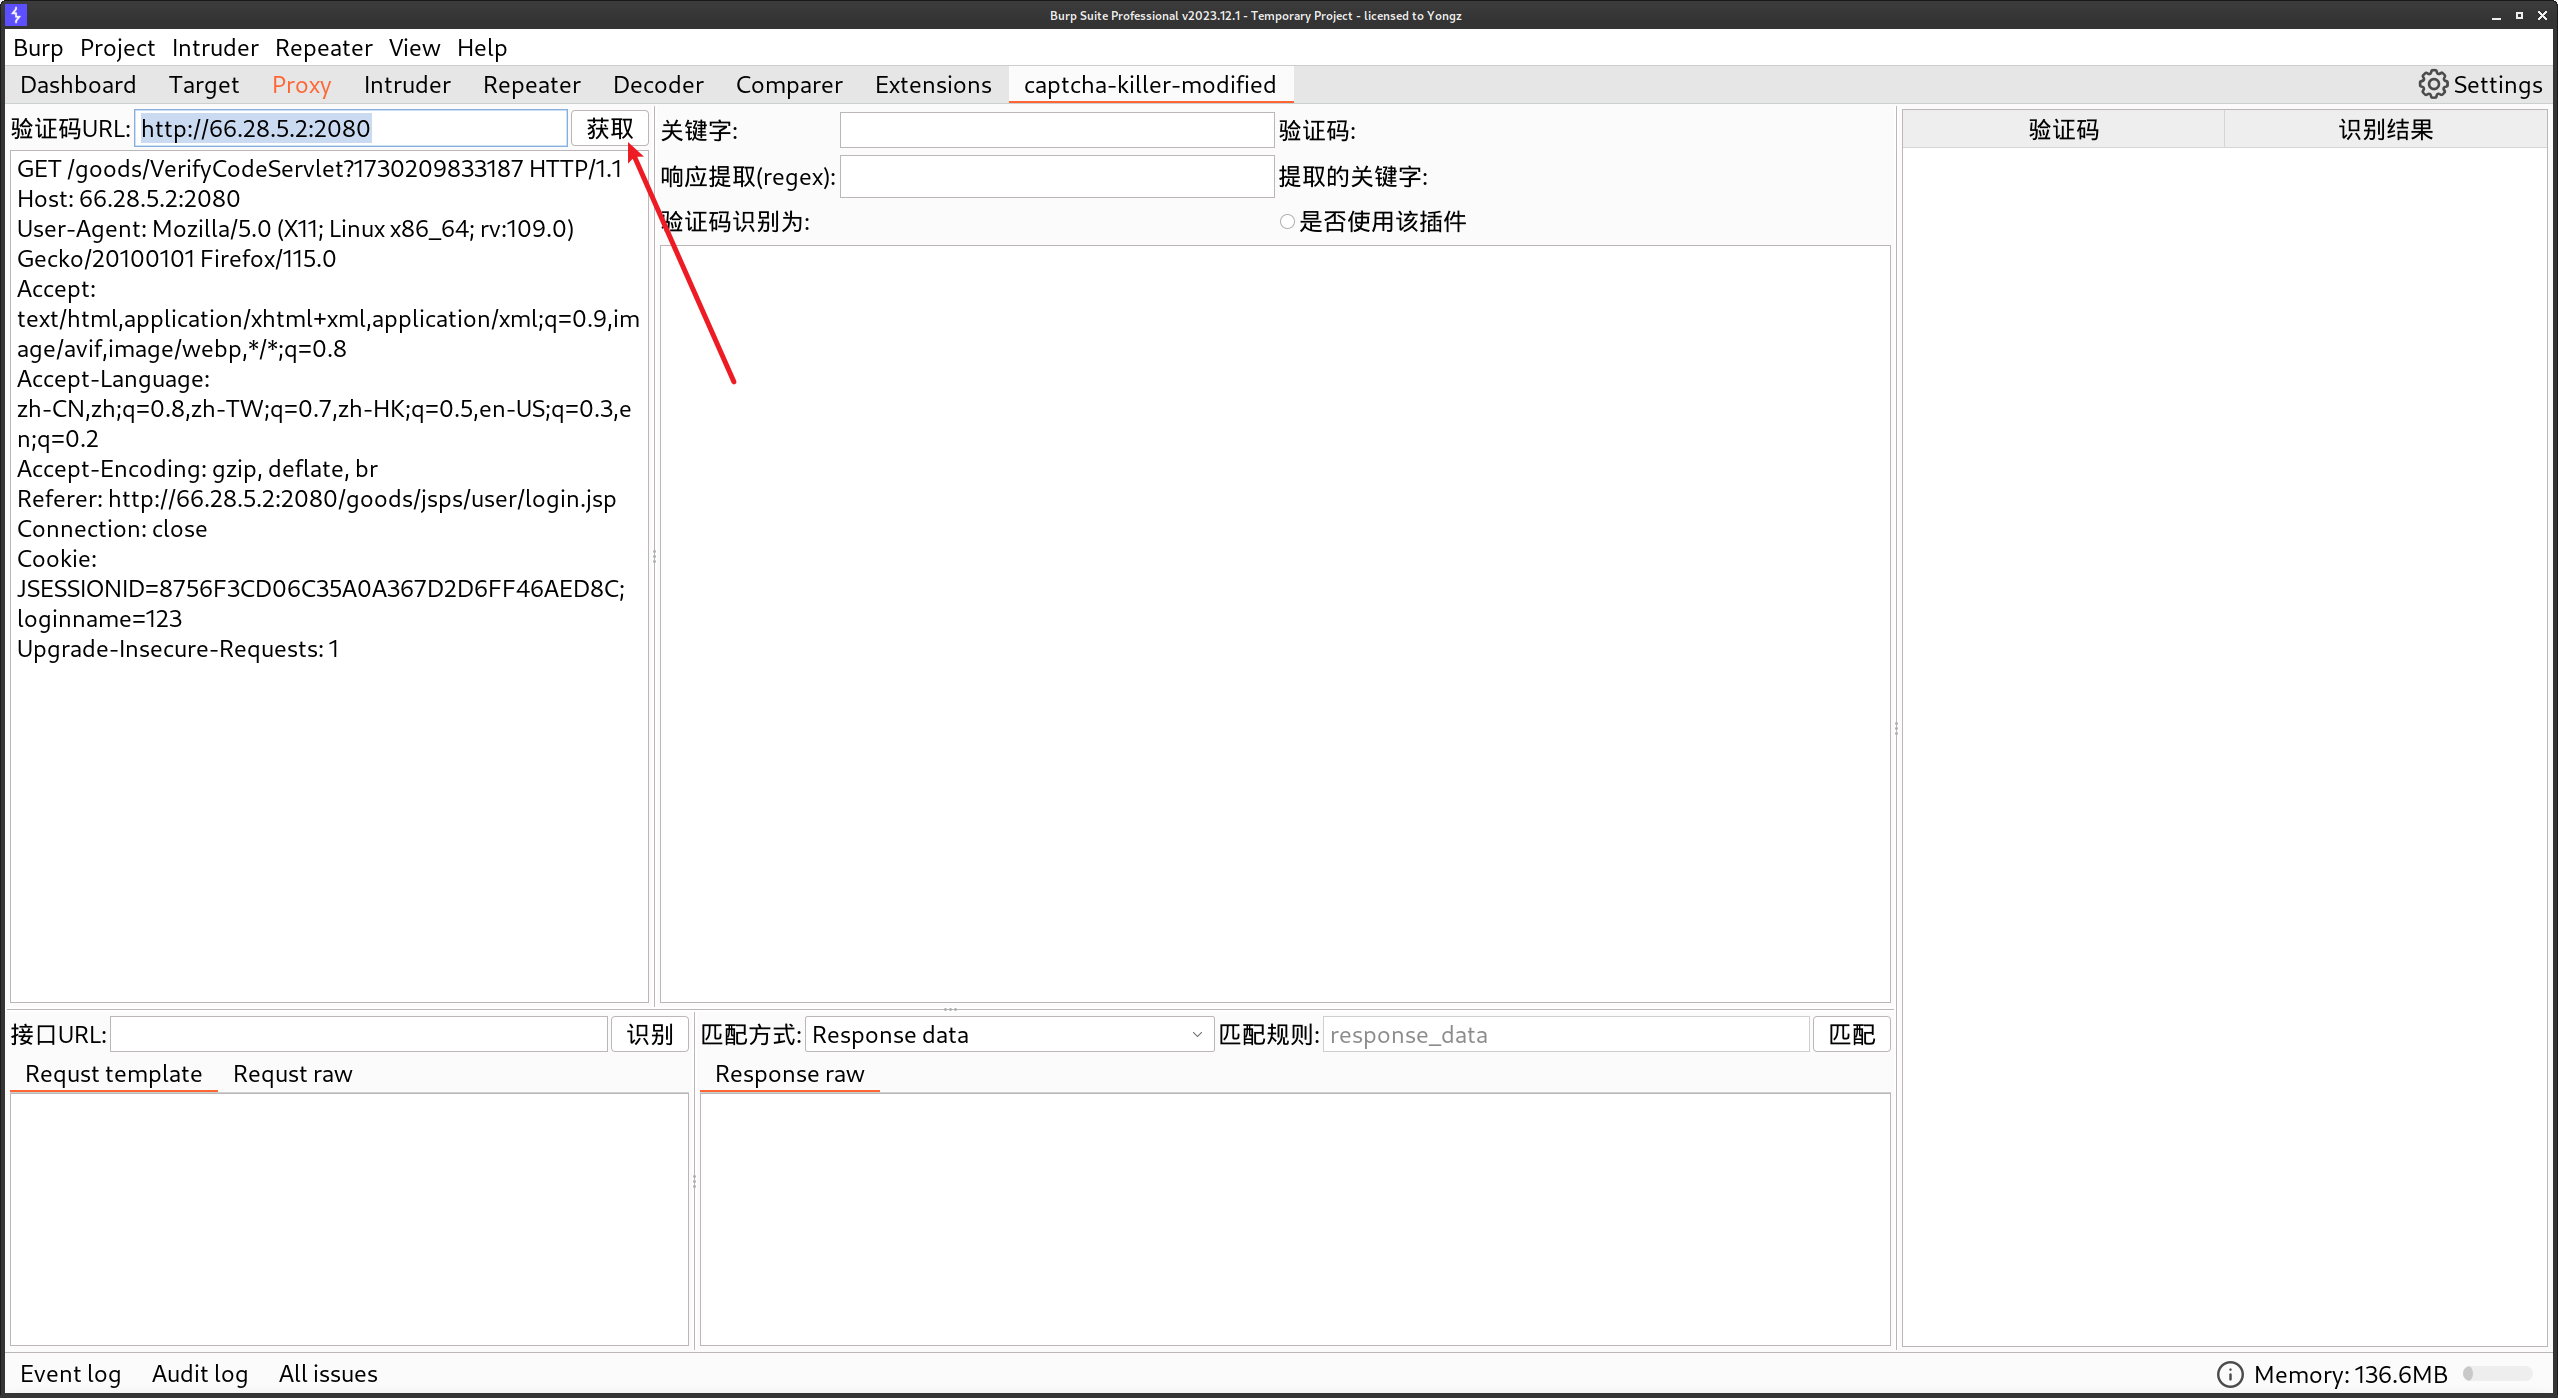This screenshot has height=1398, width=2558.
Task: Click the Response raw text area
Action: 1295,1219
